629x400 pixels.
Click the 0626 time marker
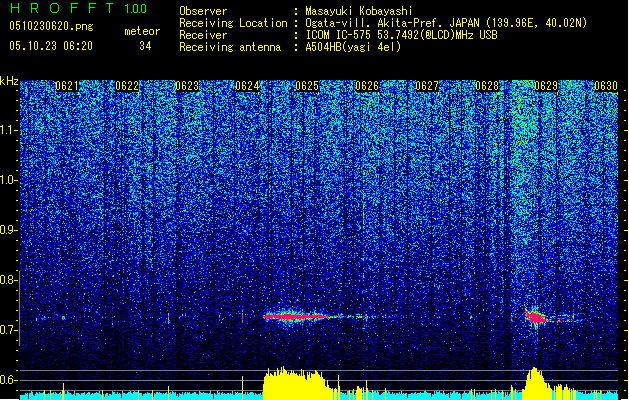tap(367, 86)
